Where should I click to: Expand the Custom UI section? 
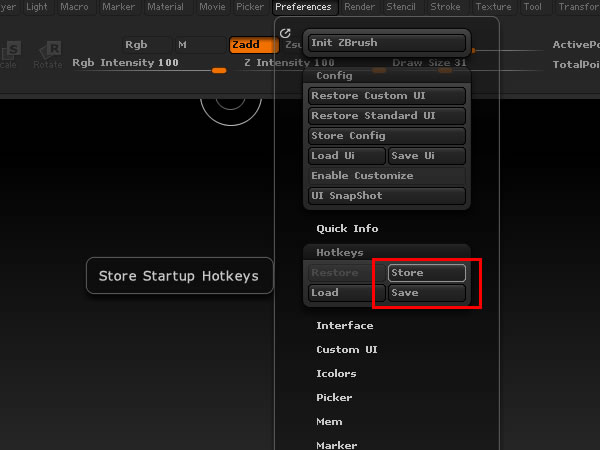347,350
